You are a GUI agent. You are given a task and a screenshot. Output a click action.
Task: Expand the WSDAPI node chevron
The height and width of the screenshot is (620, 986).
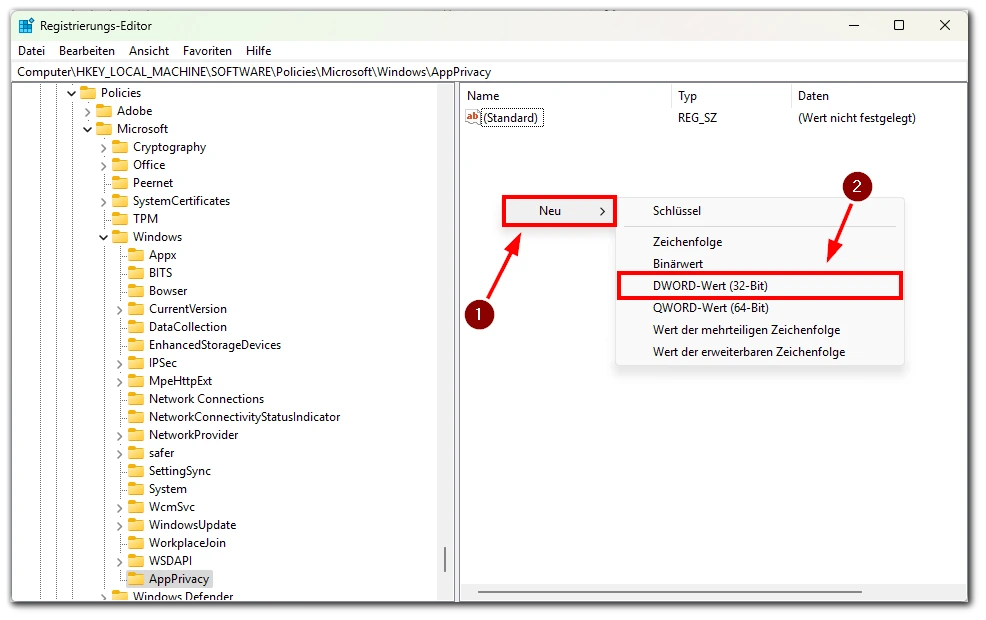[119, 562]
